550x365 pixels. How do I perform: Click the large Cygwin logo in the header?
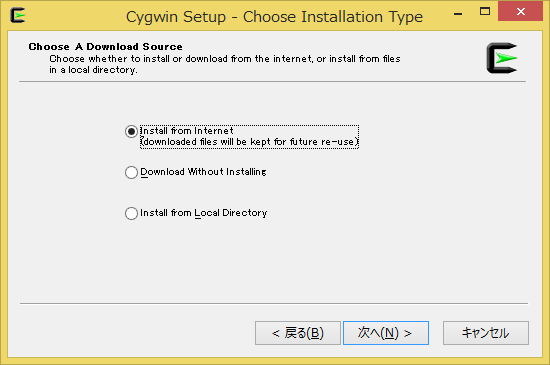(502, 58)
